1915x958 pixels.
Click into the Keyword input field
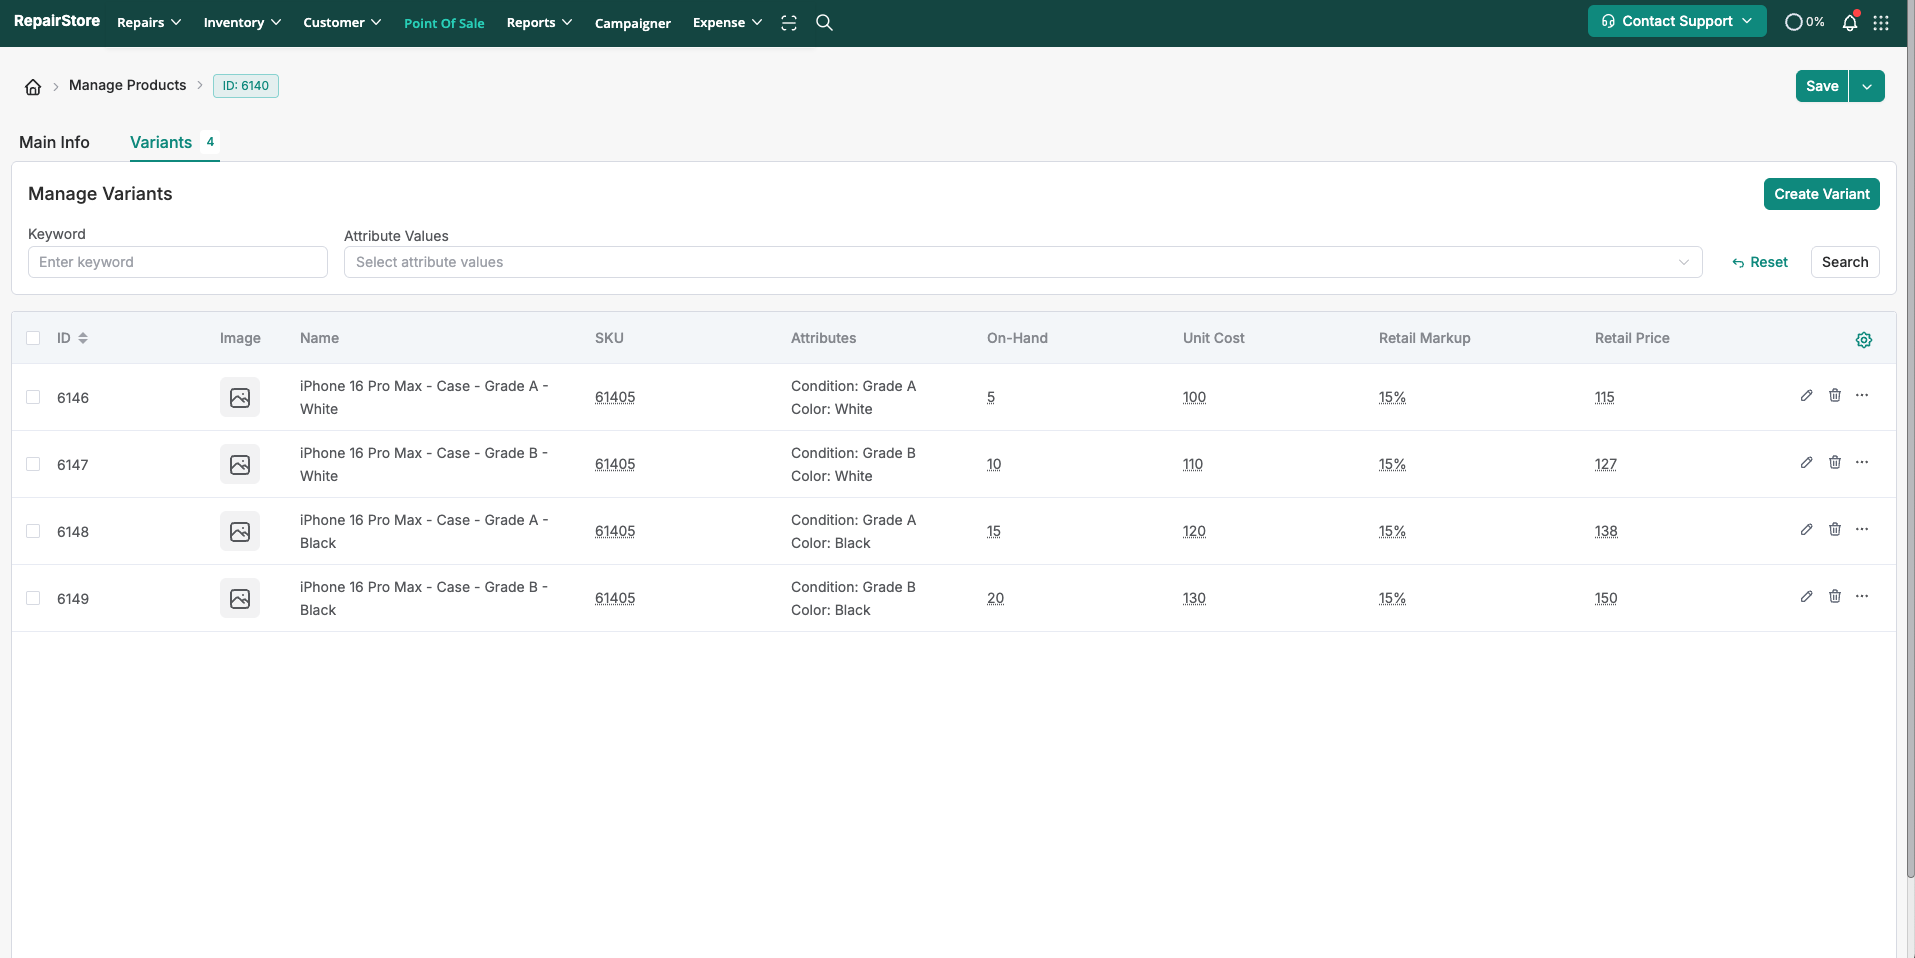tap(178, 262)
